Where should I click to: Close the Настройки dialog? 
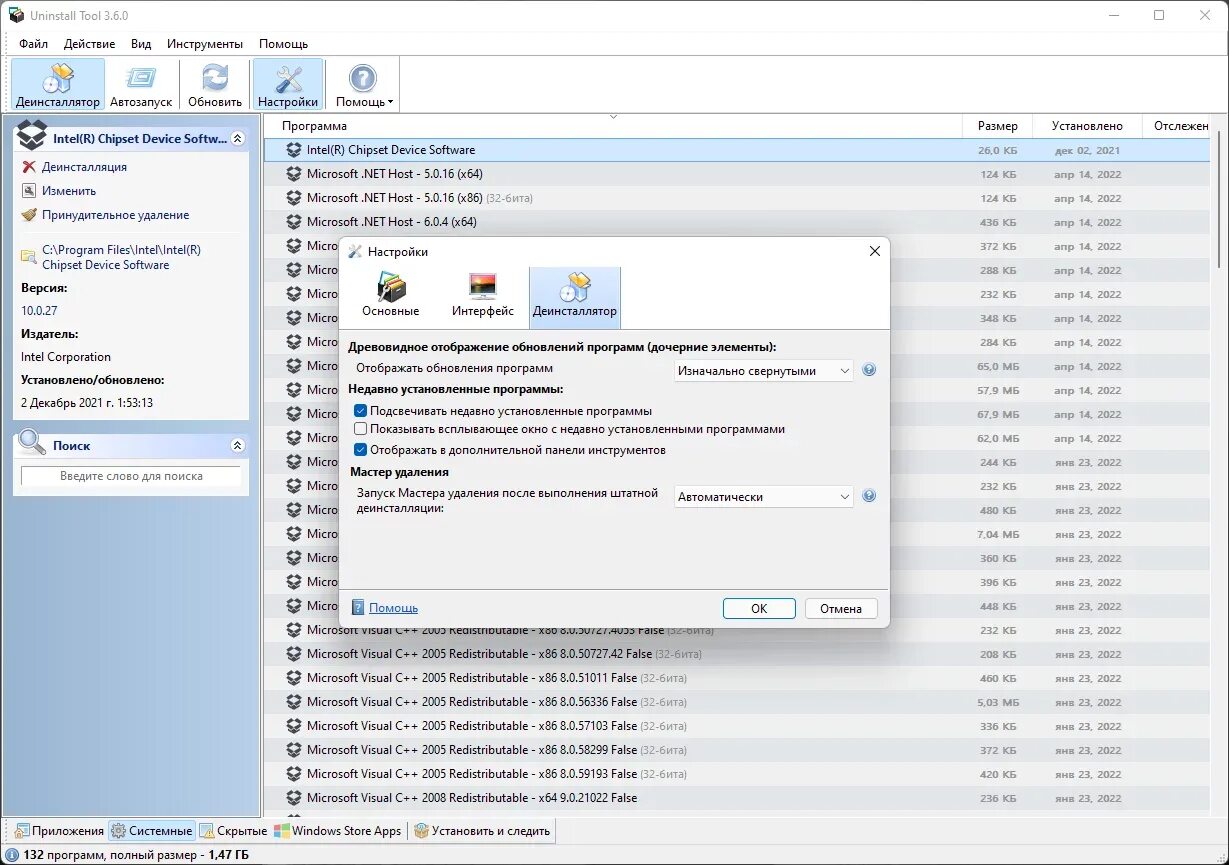[874, 251]
